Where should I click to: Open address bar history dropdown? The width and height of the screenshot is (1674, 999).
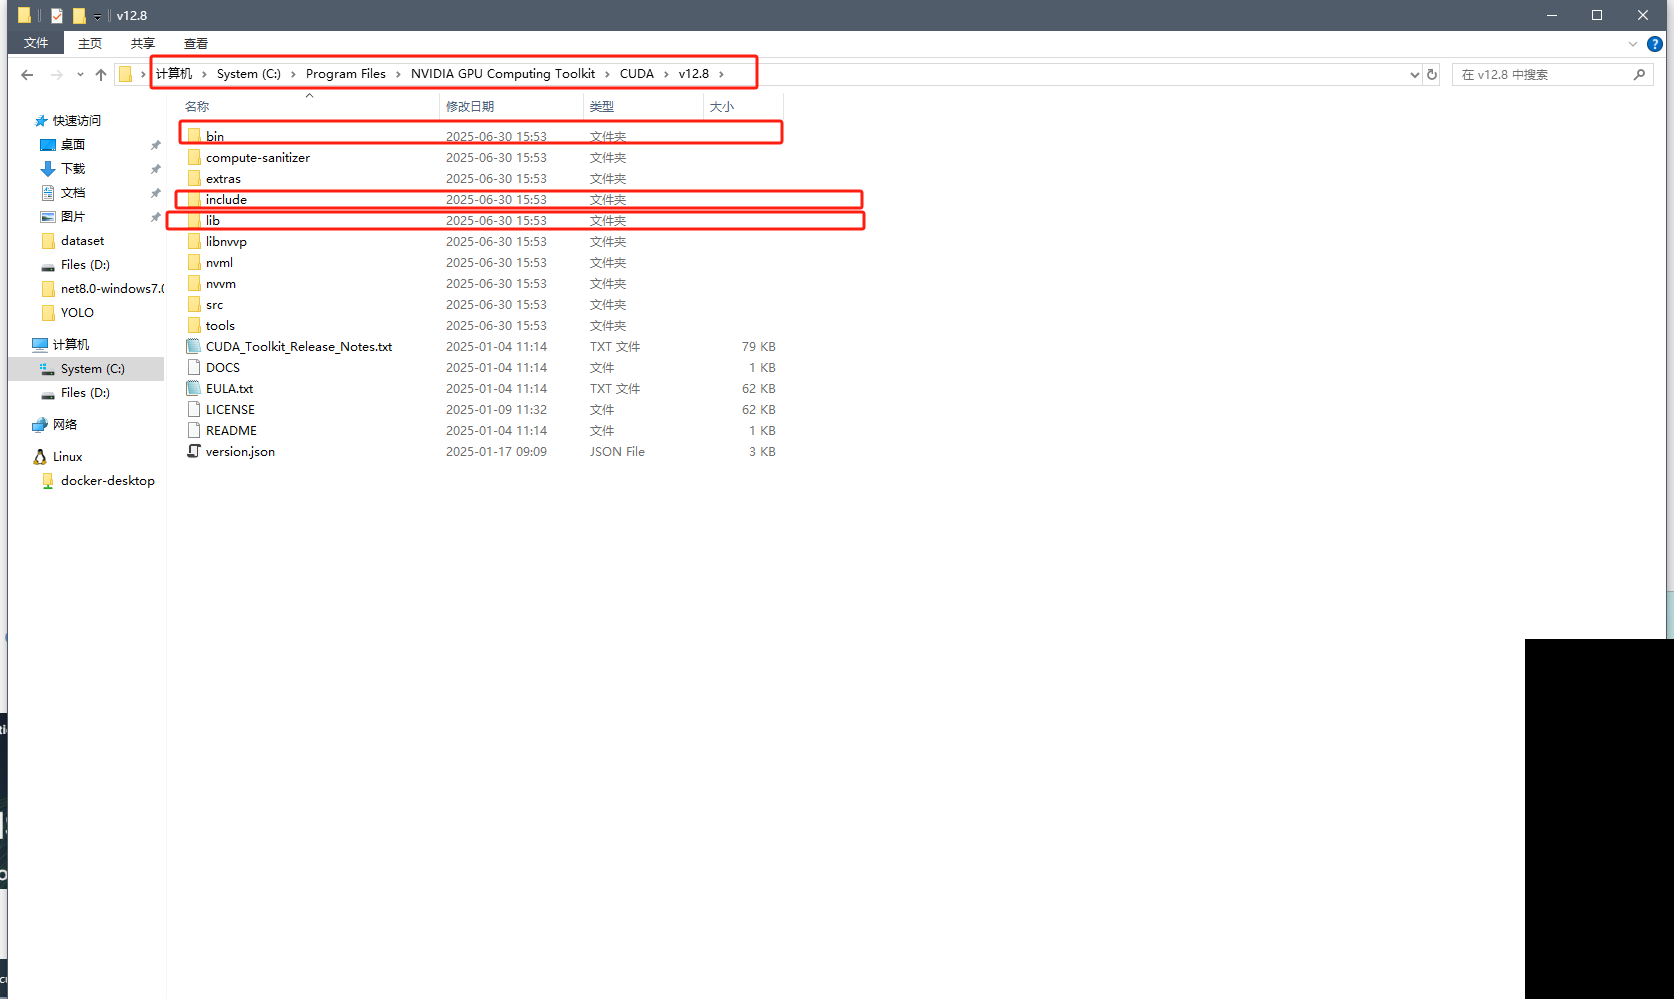point(1414,74)
